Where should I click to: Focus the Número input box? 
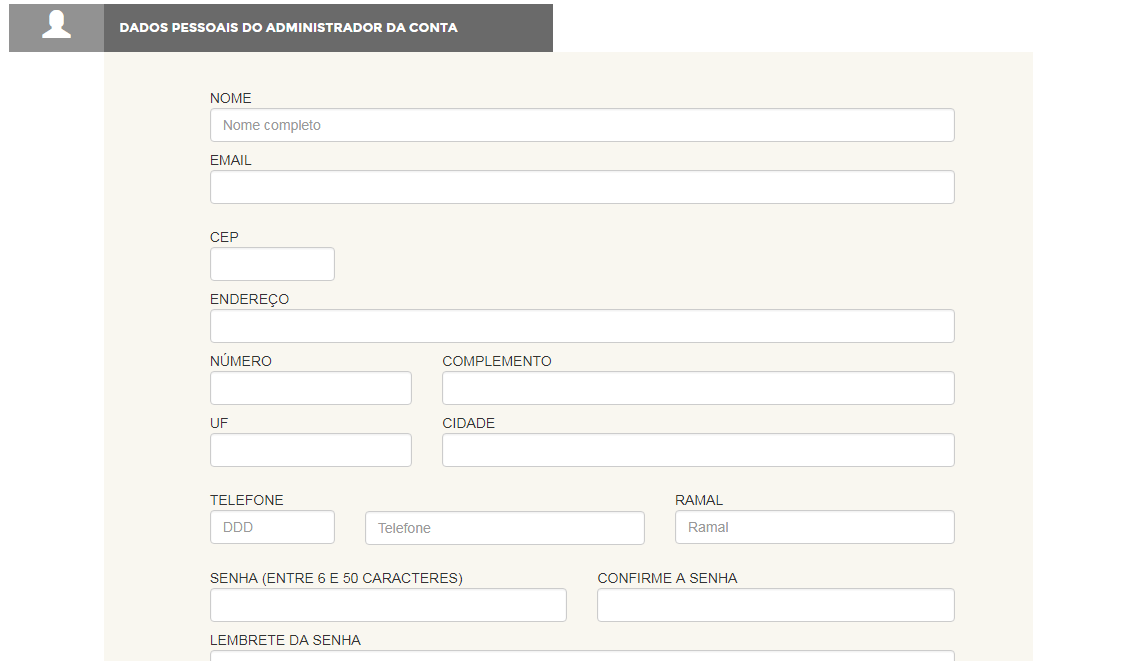pyautogui.click(x=310, y=388)
